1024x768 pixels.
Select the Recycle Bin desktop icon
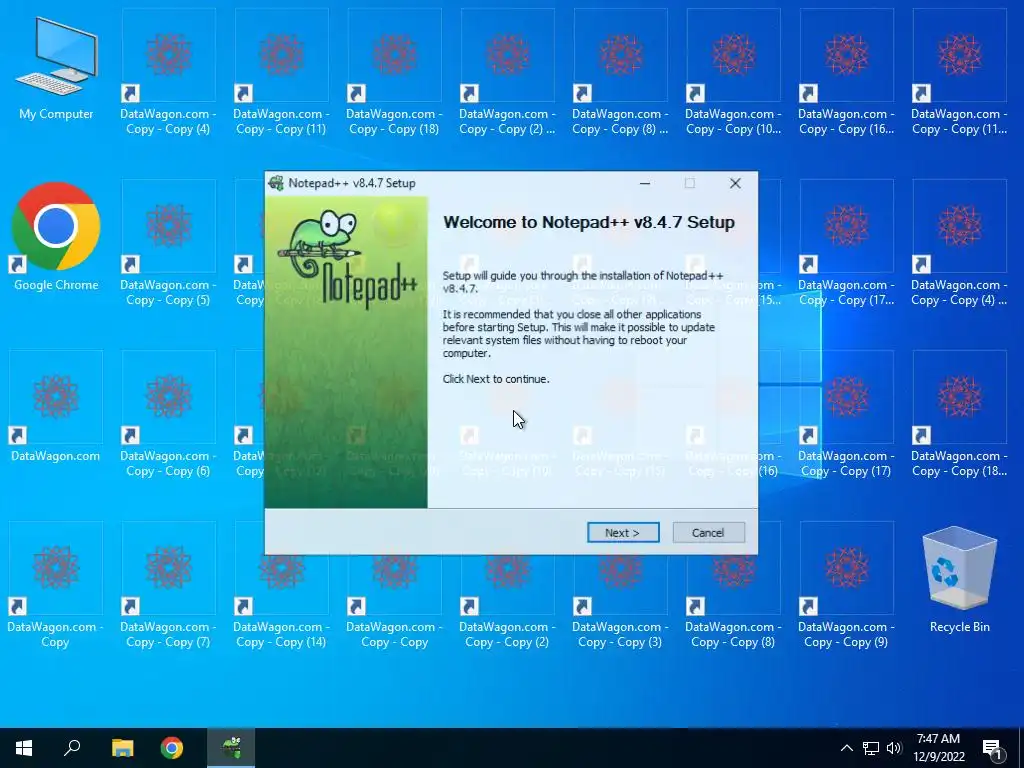point(959,580)
